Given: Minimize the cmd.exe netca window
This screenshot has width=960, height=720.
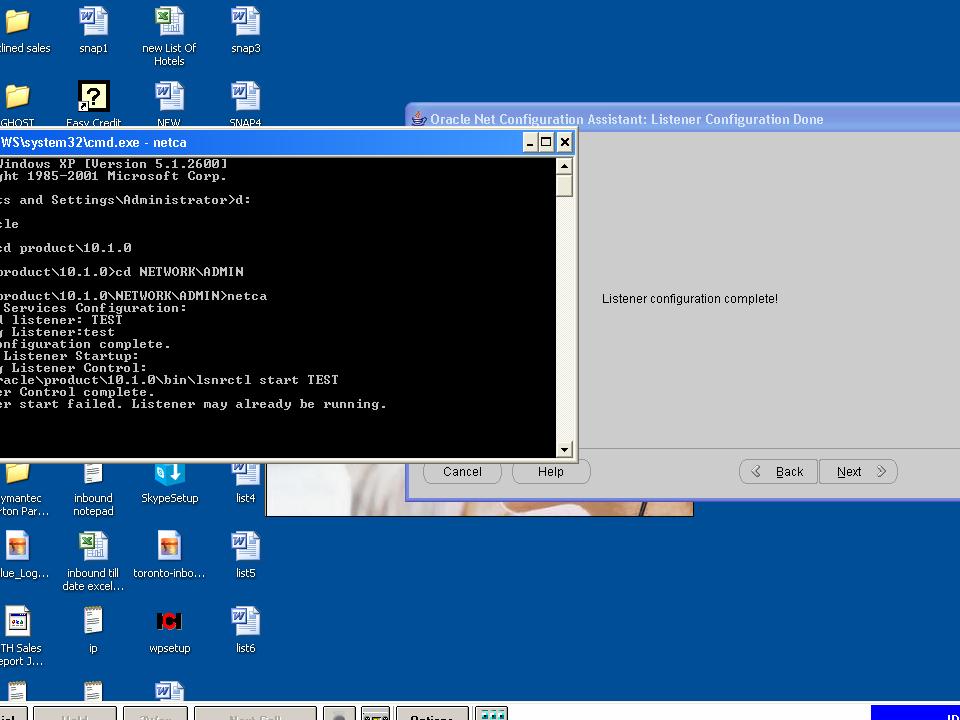Looking at the screenshot, I should pos(530,143).
